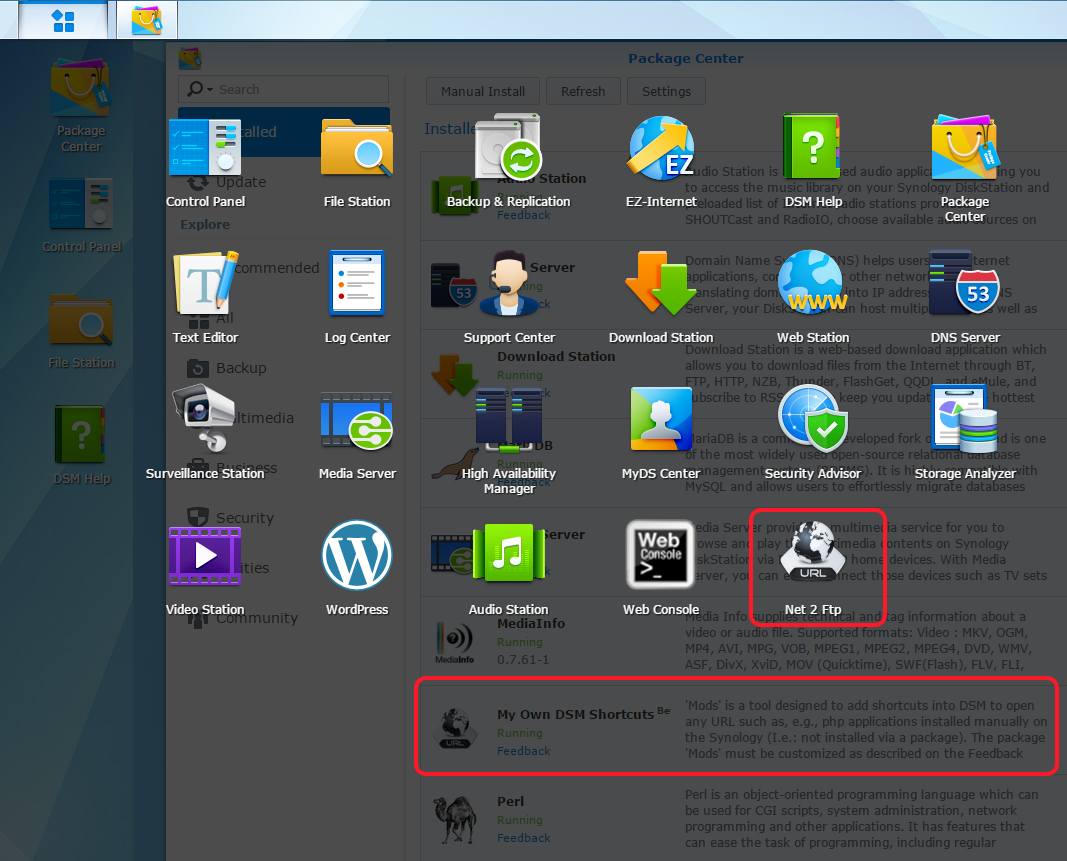Refresh the Package Center list
The width and height of the screenshot is (1067, 861).
[583, 91]
